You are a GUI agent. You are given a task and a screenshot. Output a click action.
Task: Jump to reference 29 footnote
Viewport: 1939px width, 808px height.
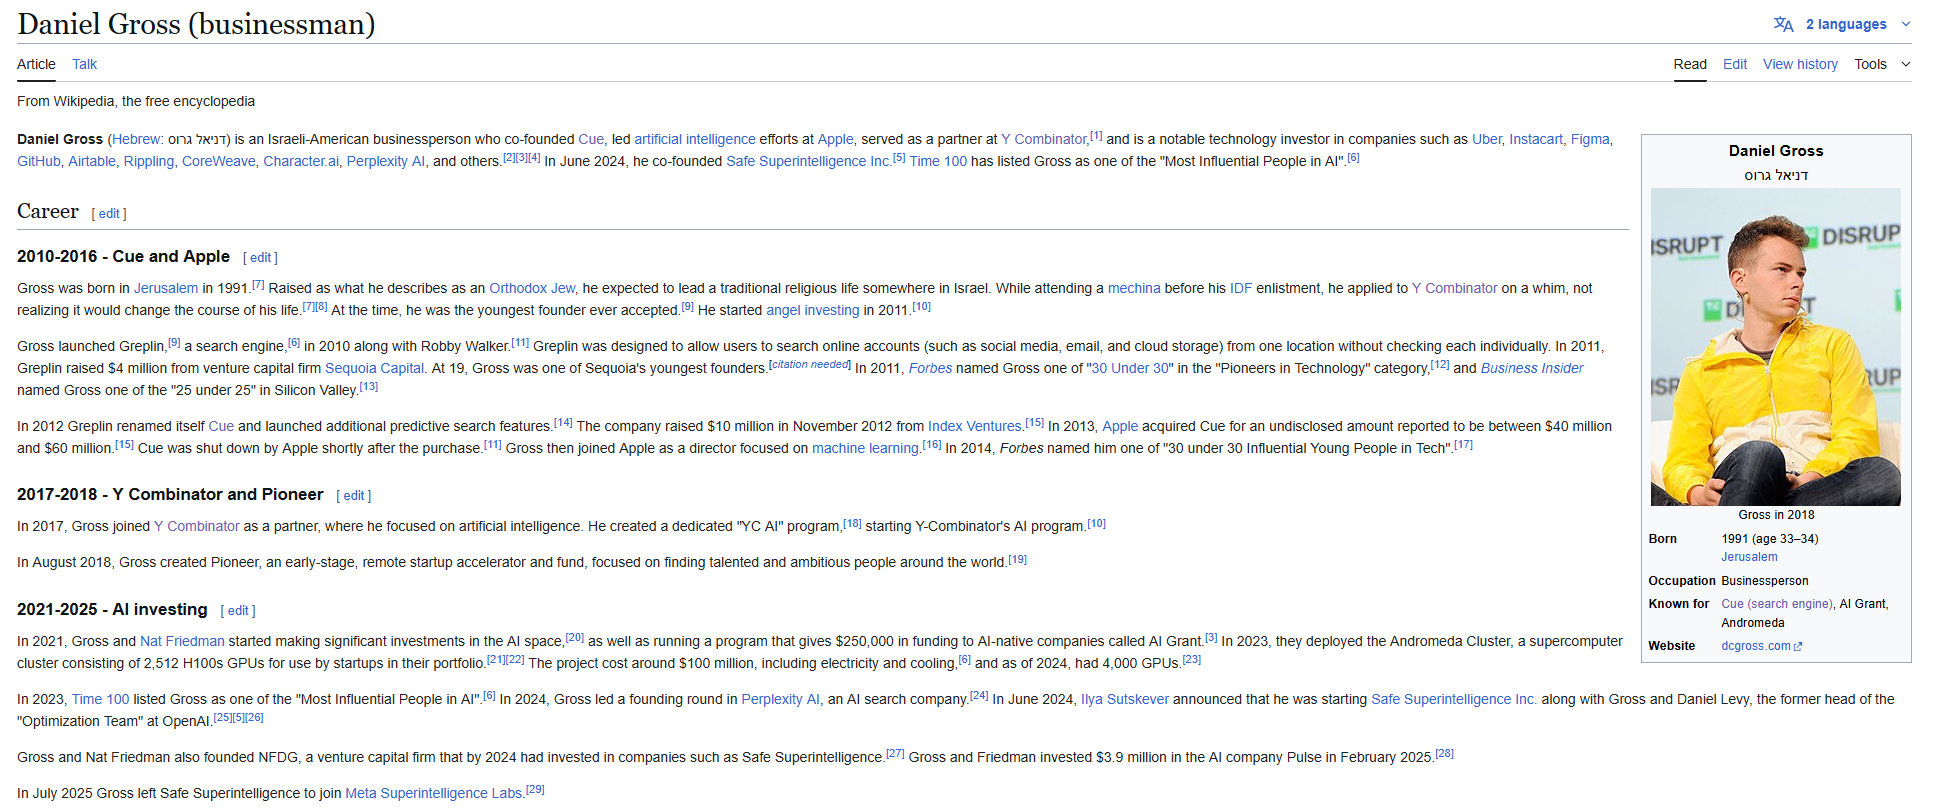tap(535, 790)
